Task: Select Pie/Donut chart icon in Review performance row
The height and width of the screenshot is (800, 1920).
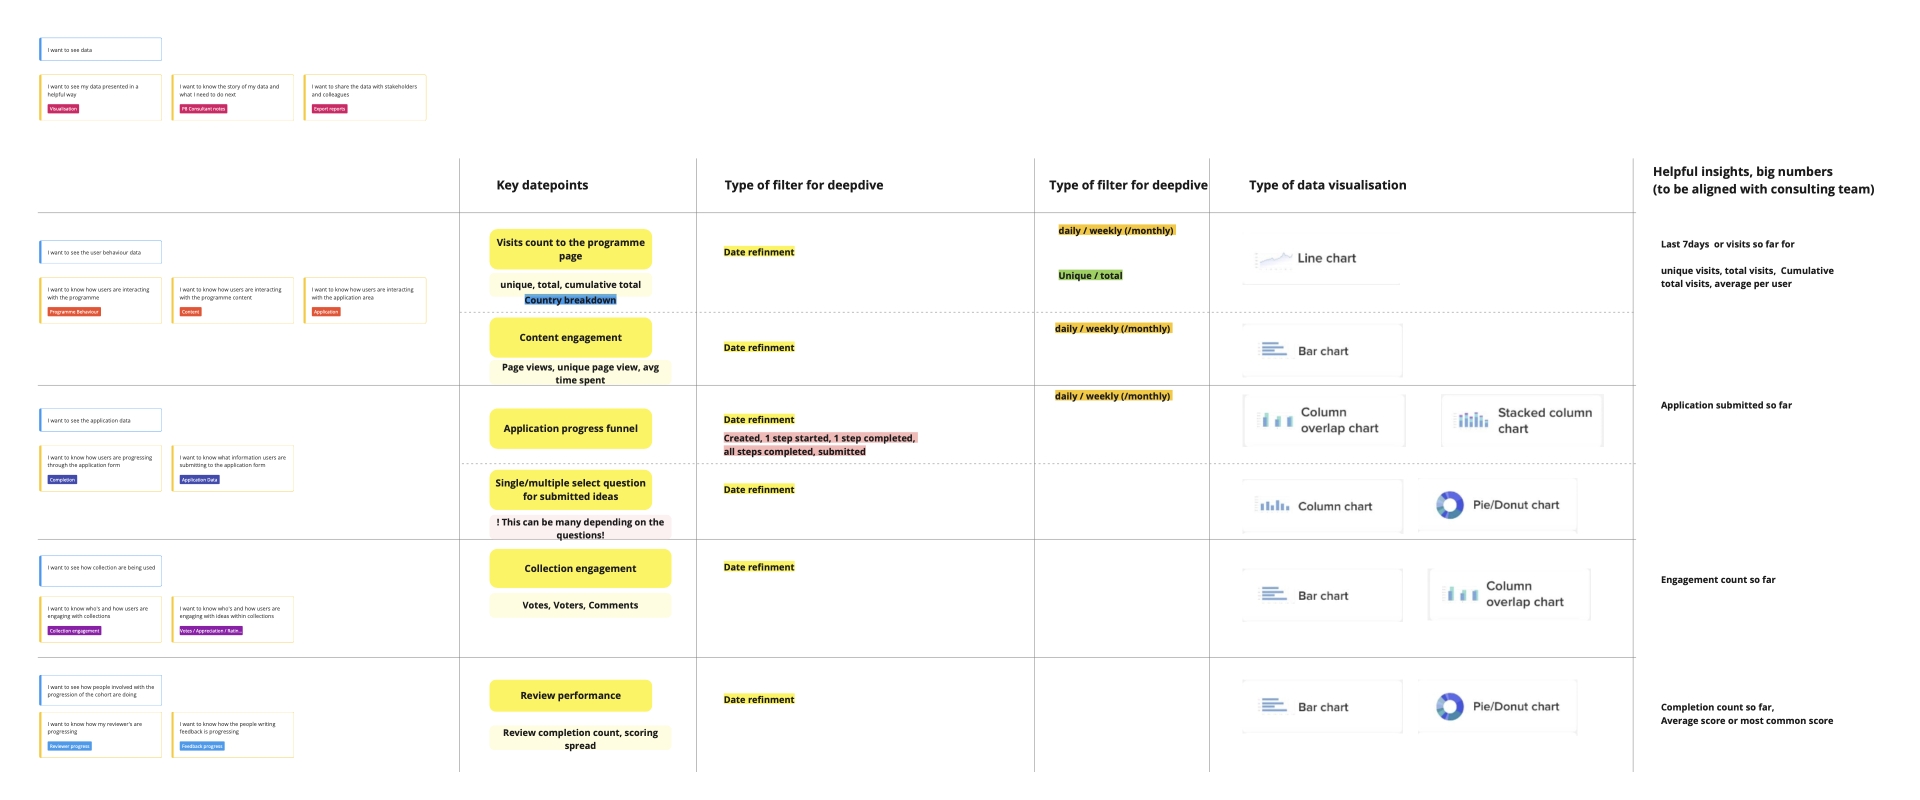Action: tap(1449, 706)
